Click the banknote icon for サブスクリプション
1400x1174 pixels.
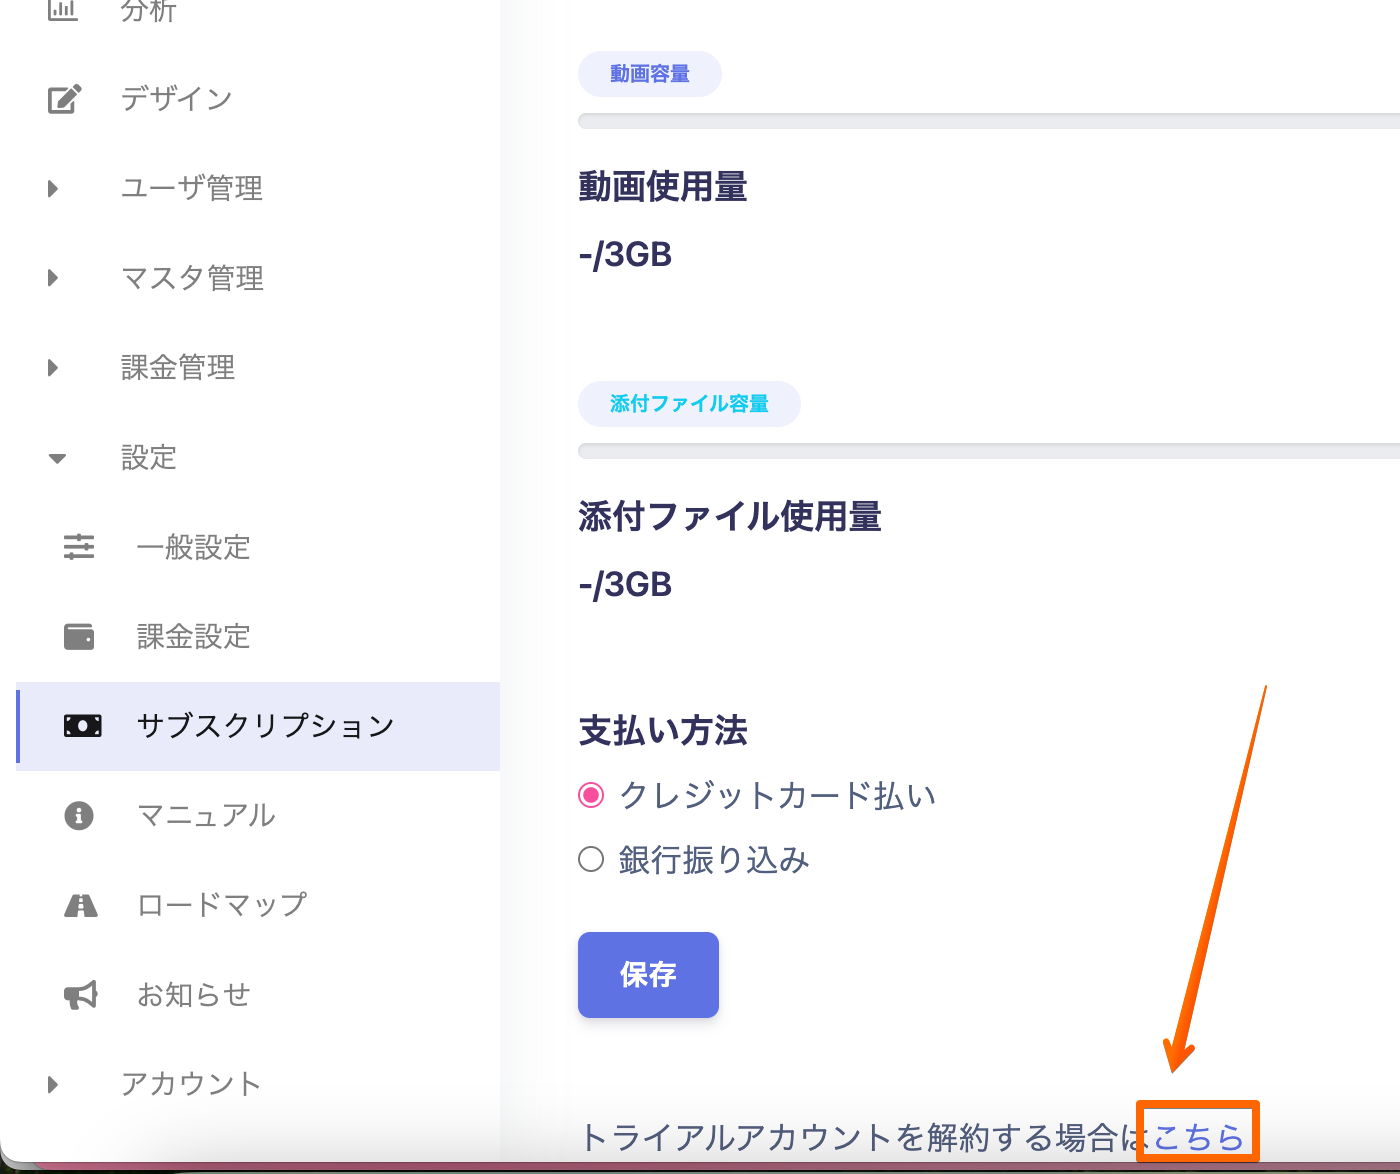(82, 726)
